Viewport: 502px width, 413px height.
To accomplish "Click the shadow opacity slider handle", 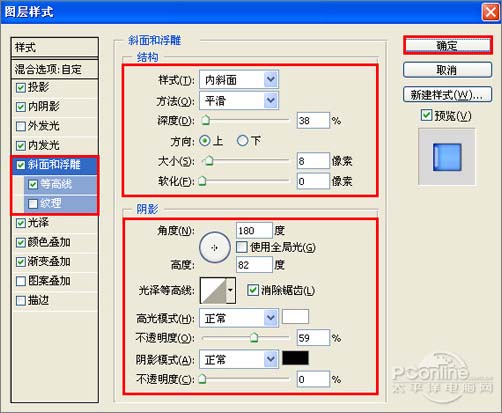I will (x=202, y=379).
